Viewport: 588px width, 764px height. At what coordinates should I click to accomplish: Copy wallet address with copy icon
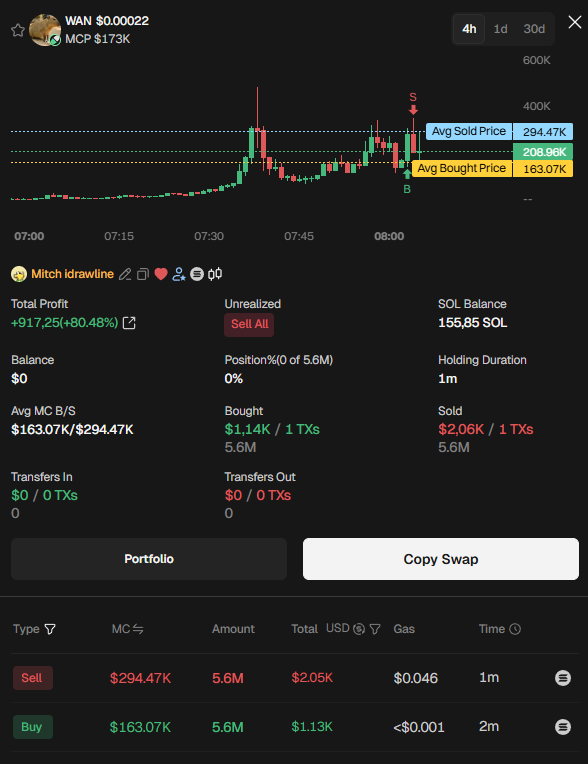[143, 274]
